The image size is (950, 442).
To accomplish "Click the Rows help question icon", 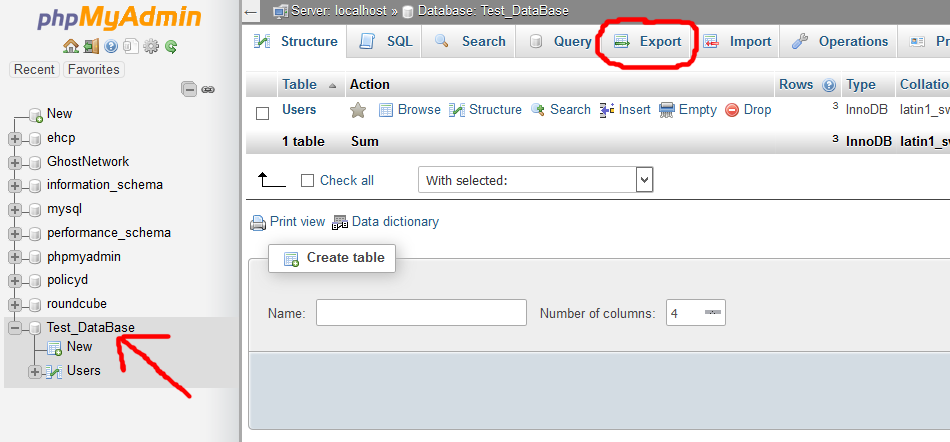I will click(829, 85).
